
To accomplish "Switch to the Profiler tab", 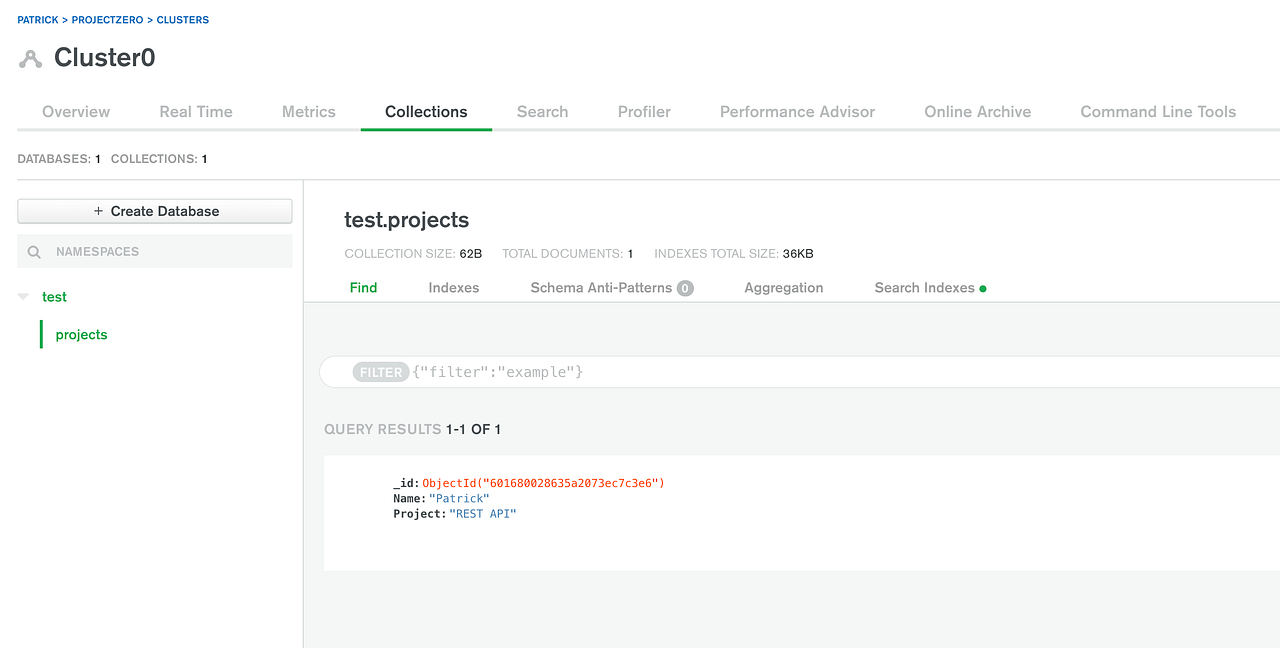I will point(643,111).
